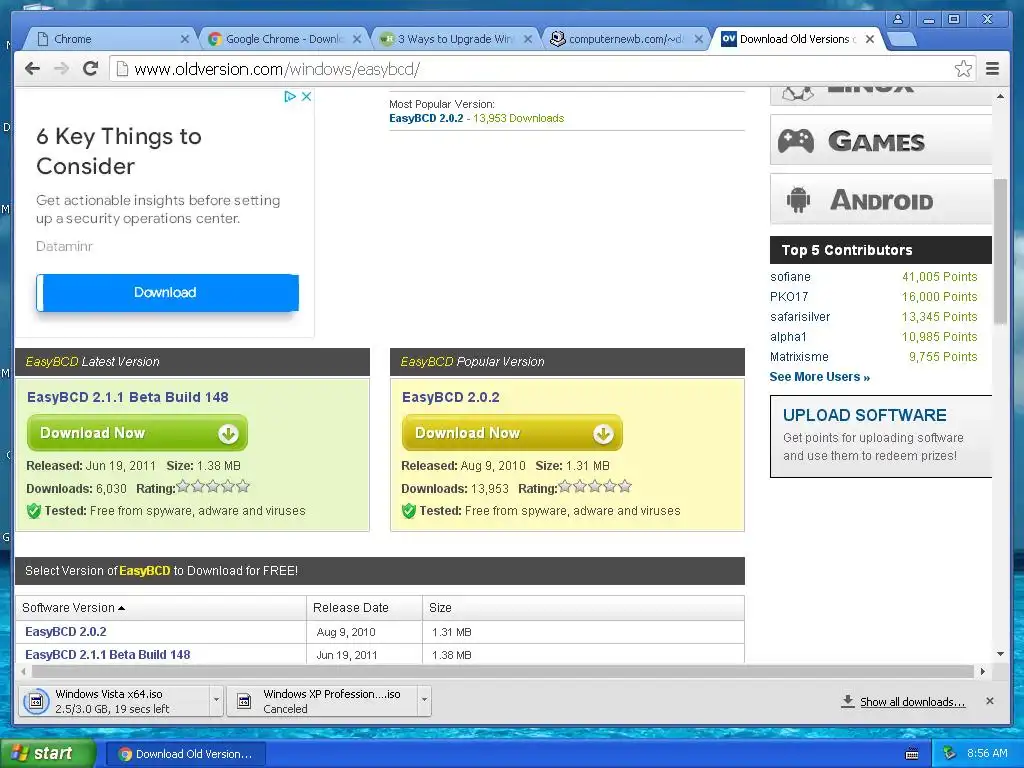Close the ad with the X icon
Viewport: 1024px width, 768px height.
pyautogui.click(x=306, y=97)
